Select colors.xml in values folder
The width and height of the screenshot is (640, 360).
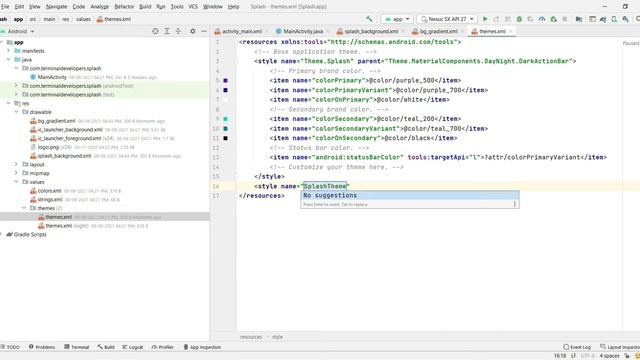(49, 191)
